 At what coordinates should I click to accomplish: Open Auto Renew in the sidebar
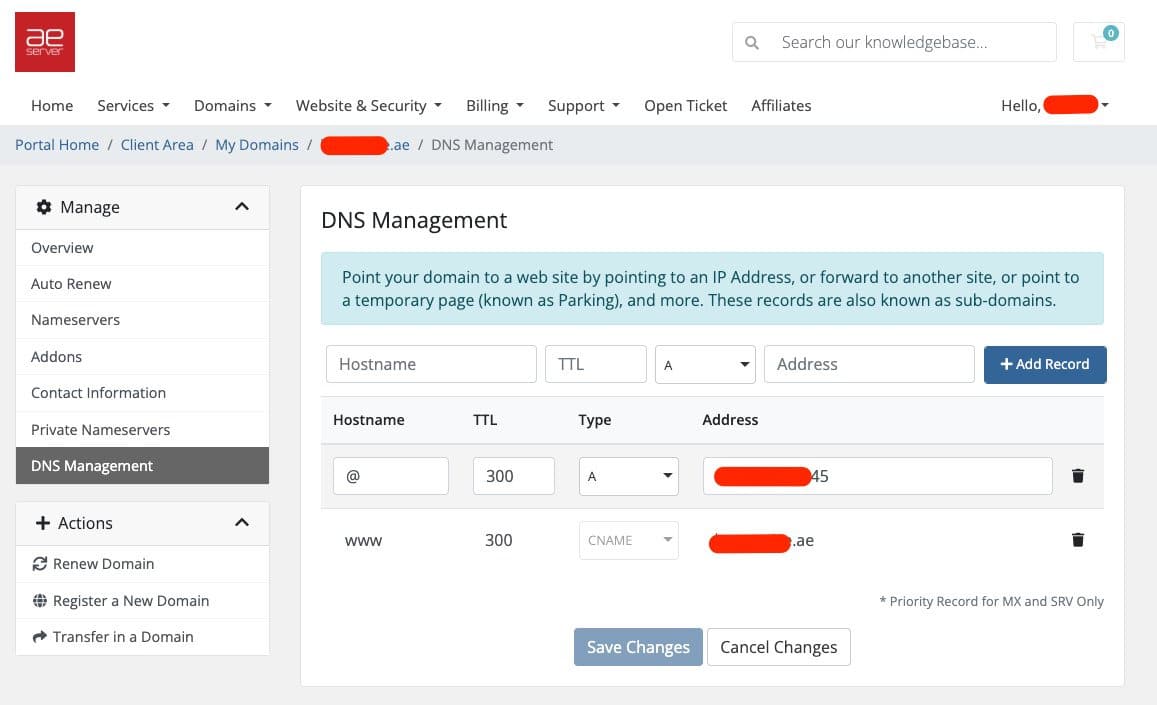pyautogui.click(x=142, y=284)
